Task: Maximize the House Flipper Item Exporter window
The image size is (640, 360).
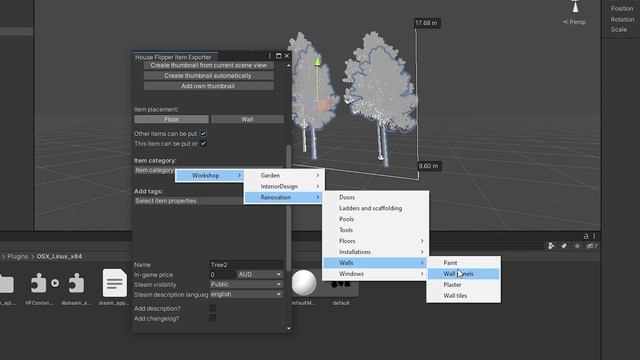Action: coord(278,56)
